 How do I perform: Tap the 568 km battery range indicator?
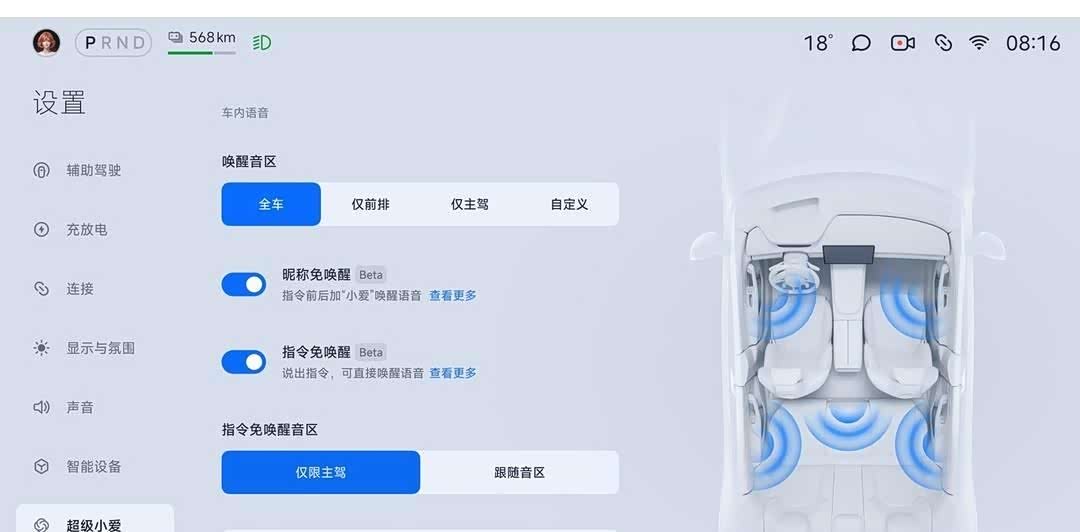point(202,41)
